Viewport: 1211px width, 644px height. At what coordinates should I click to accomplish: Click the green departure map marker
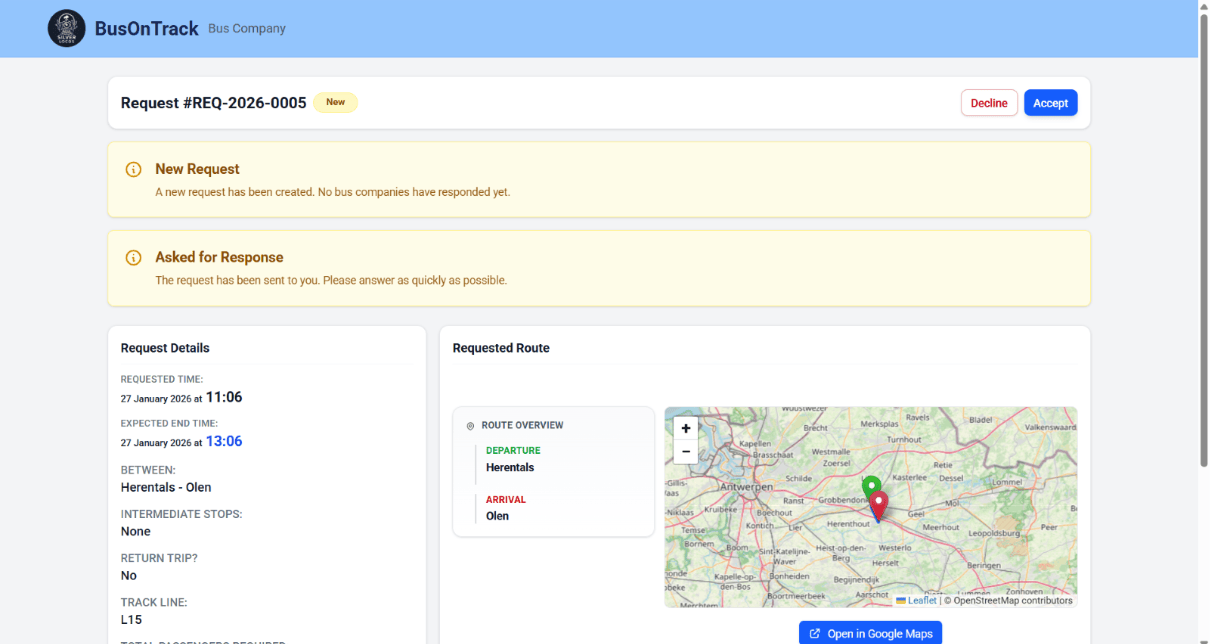tap(871, 488)
